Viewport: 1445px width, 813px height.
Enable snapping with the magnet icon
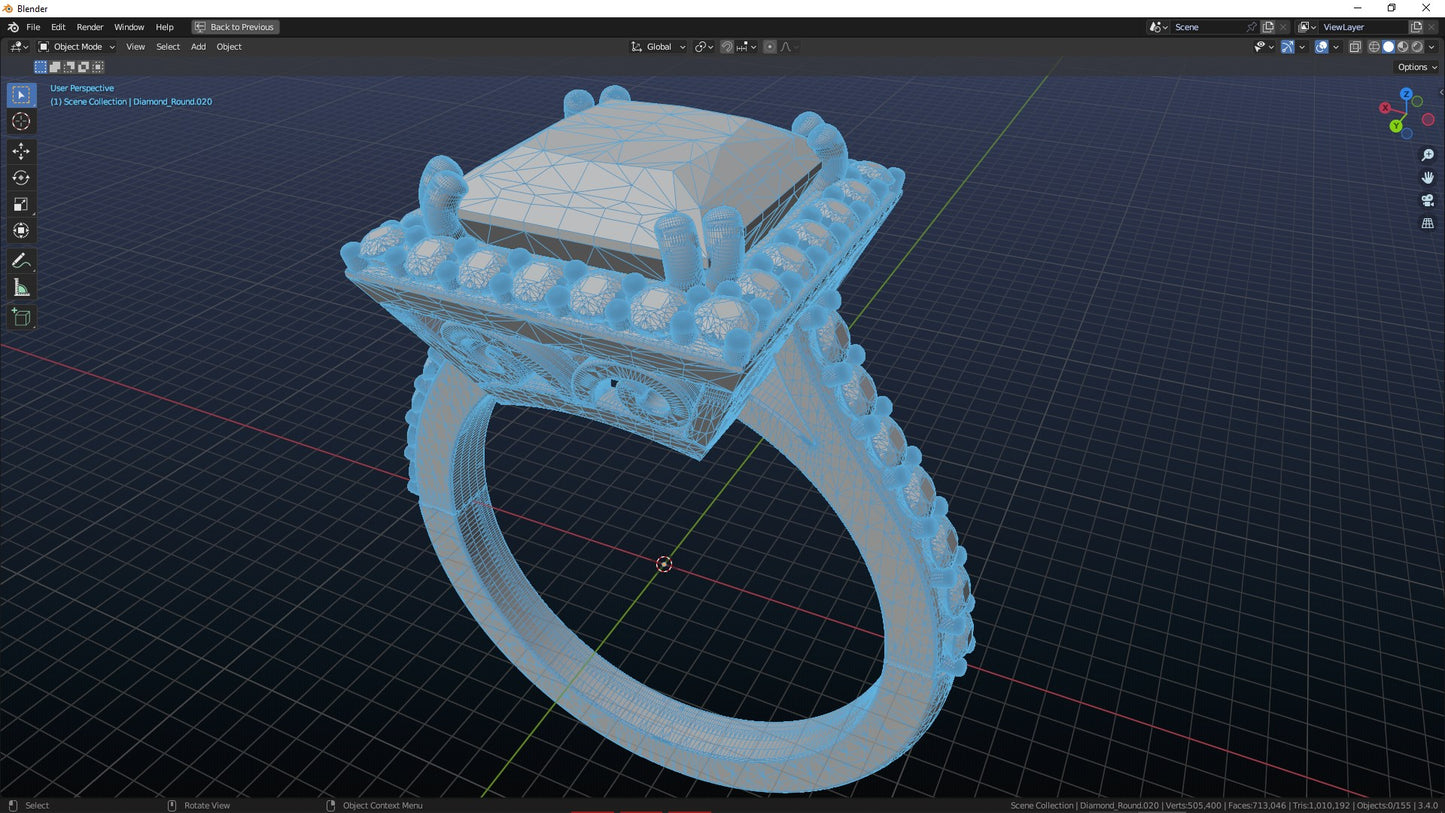tap(727, 47)
